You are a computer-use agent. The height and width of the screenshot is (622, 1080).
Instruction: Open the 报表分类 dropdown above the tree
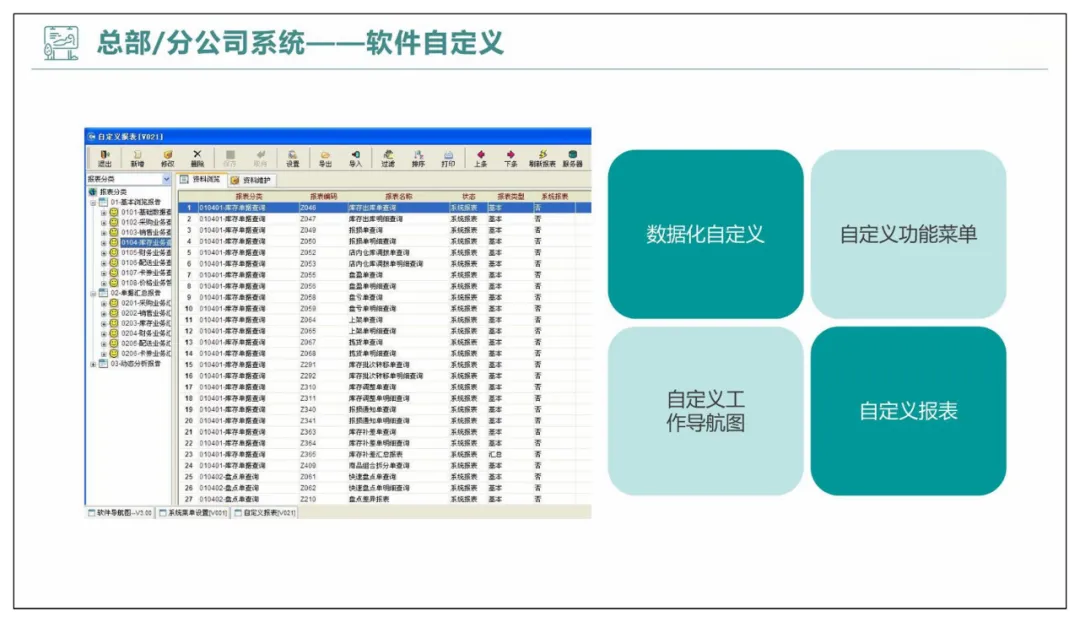pyautogui.click(x=166, y=179)
